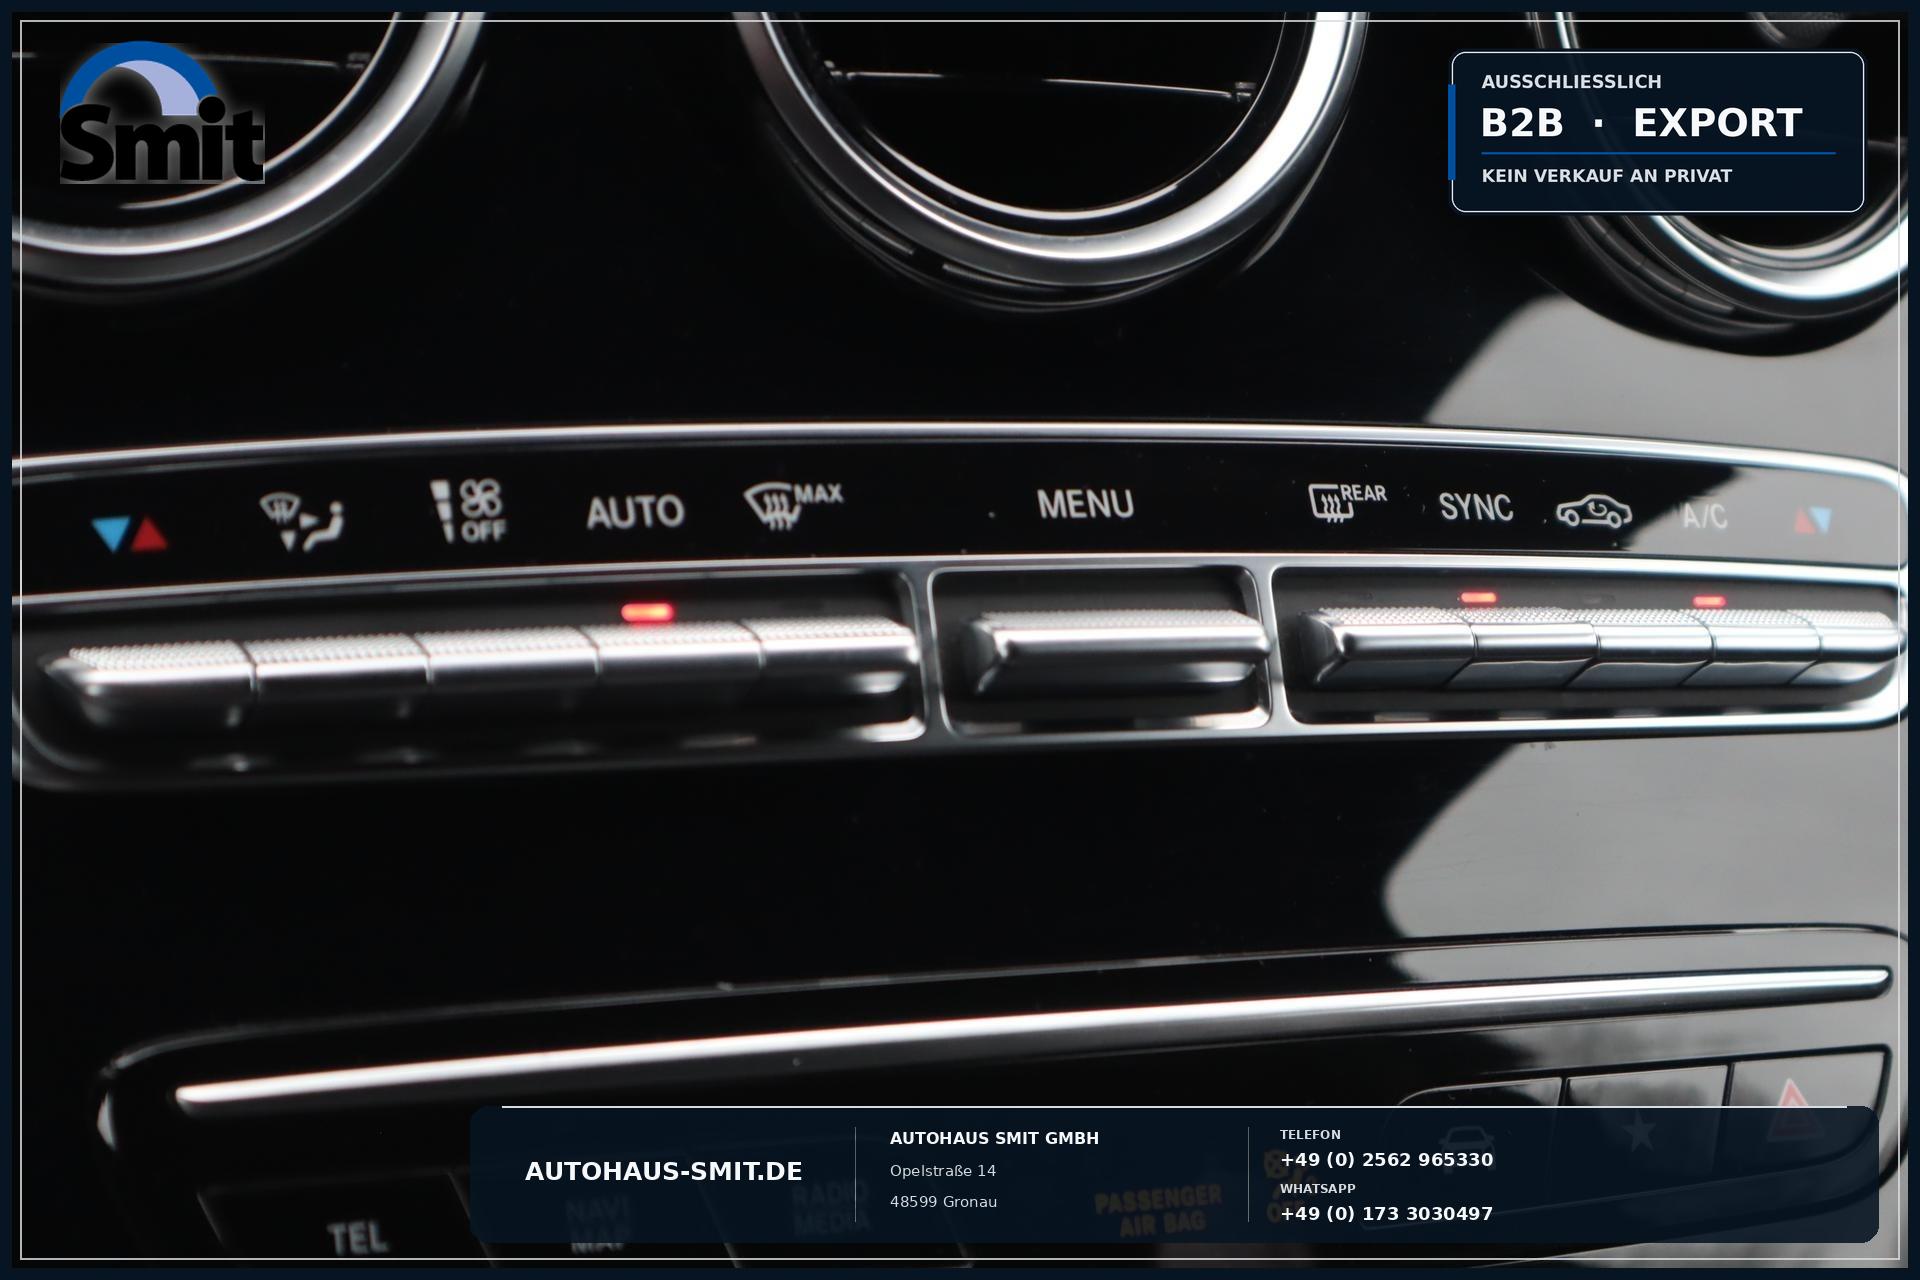Tap the air recirculation car icon
The height and width of the screenshot is (1280, 1920).
(1593, 512)
